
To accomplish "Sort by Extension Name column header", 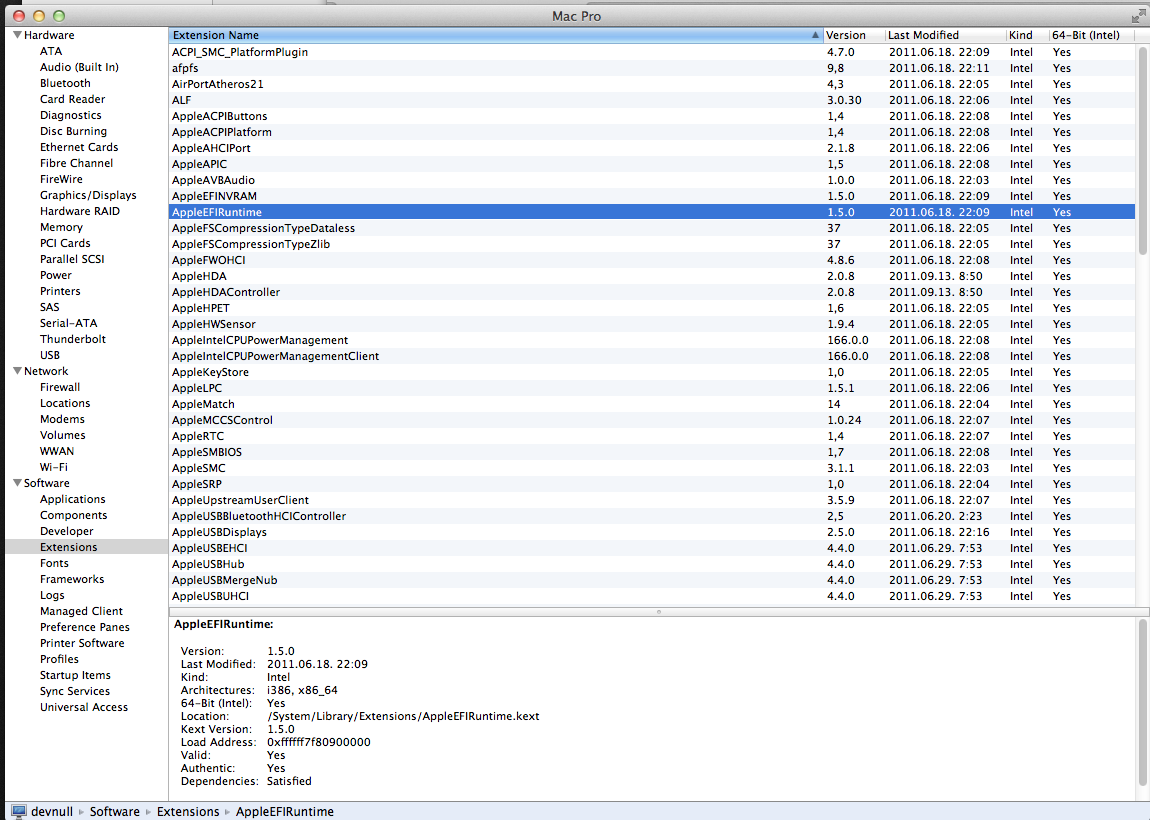I will [496, 35].
